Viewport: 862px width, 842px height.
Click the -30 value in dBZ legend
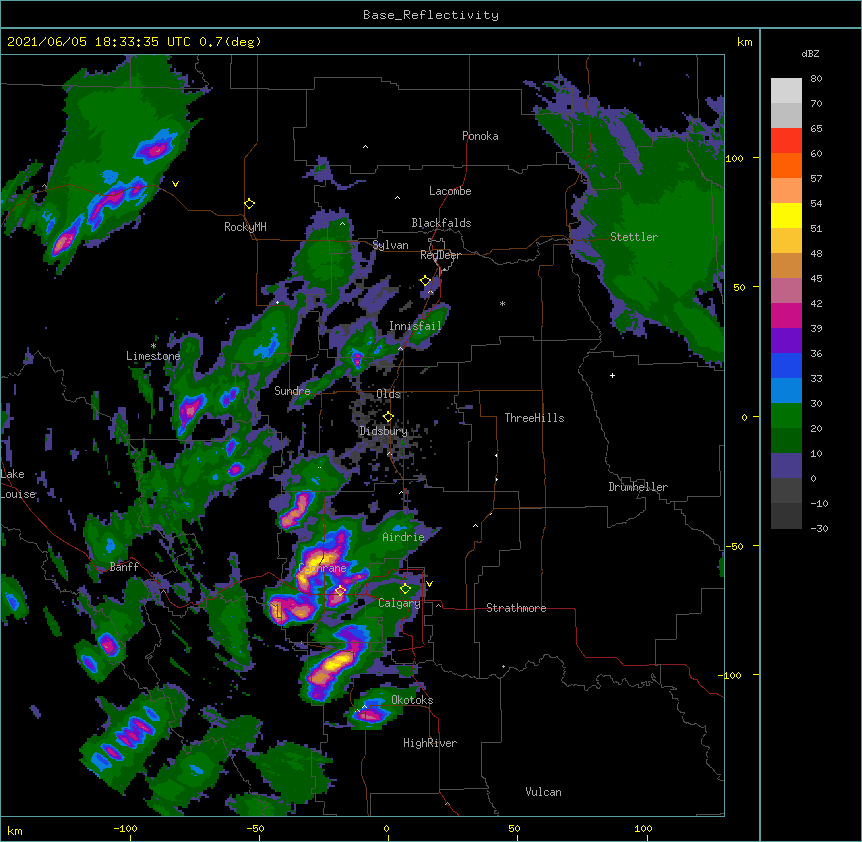pos(819,528)
